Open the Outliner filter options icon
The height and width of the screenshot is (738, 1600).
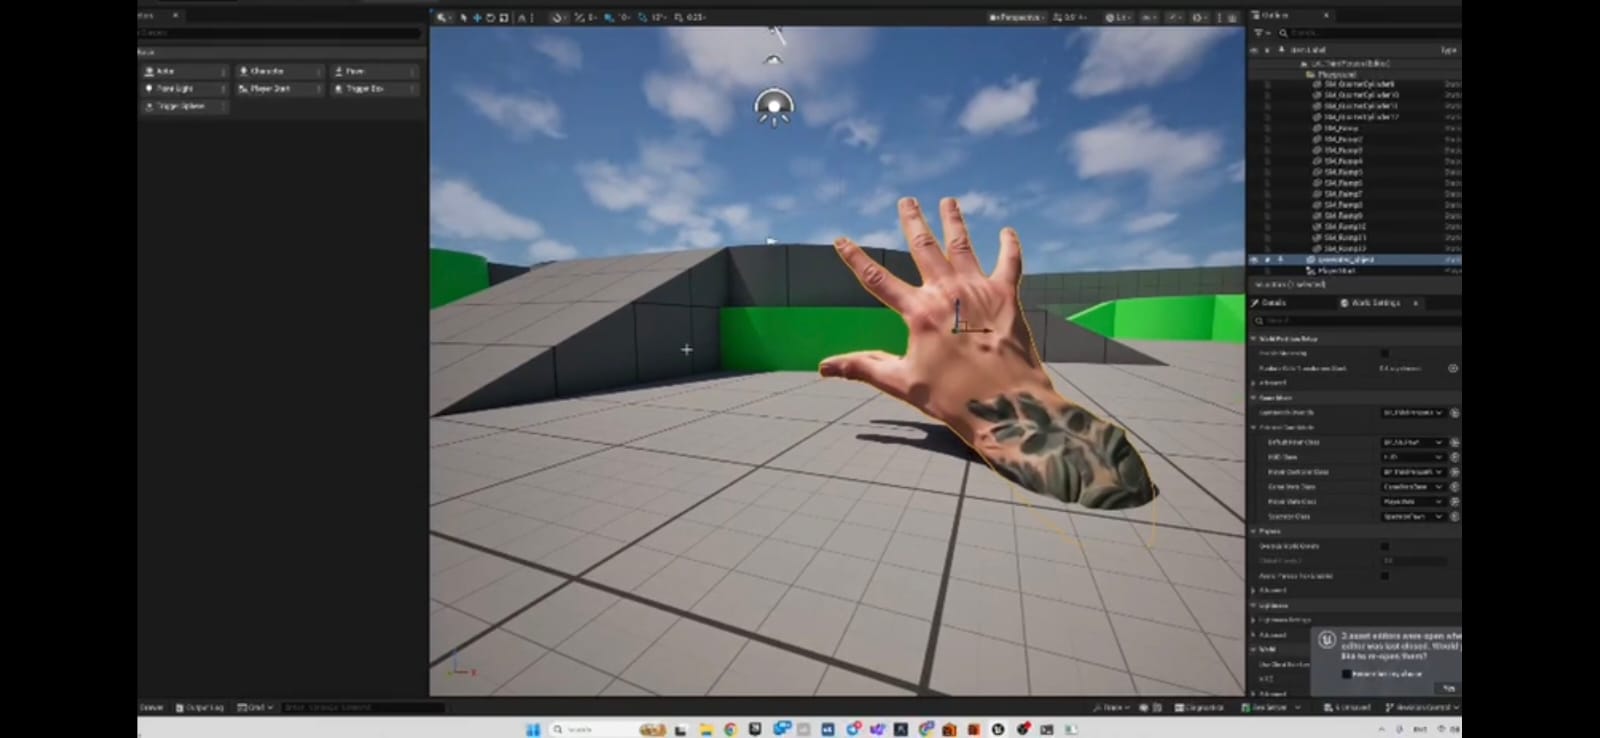point(1260,33)
